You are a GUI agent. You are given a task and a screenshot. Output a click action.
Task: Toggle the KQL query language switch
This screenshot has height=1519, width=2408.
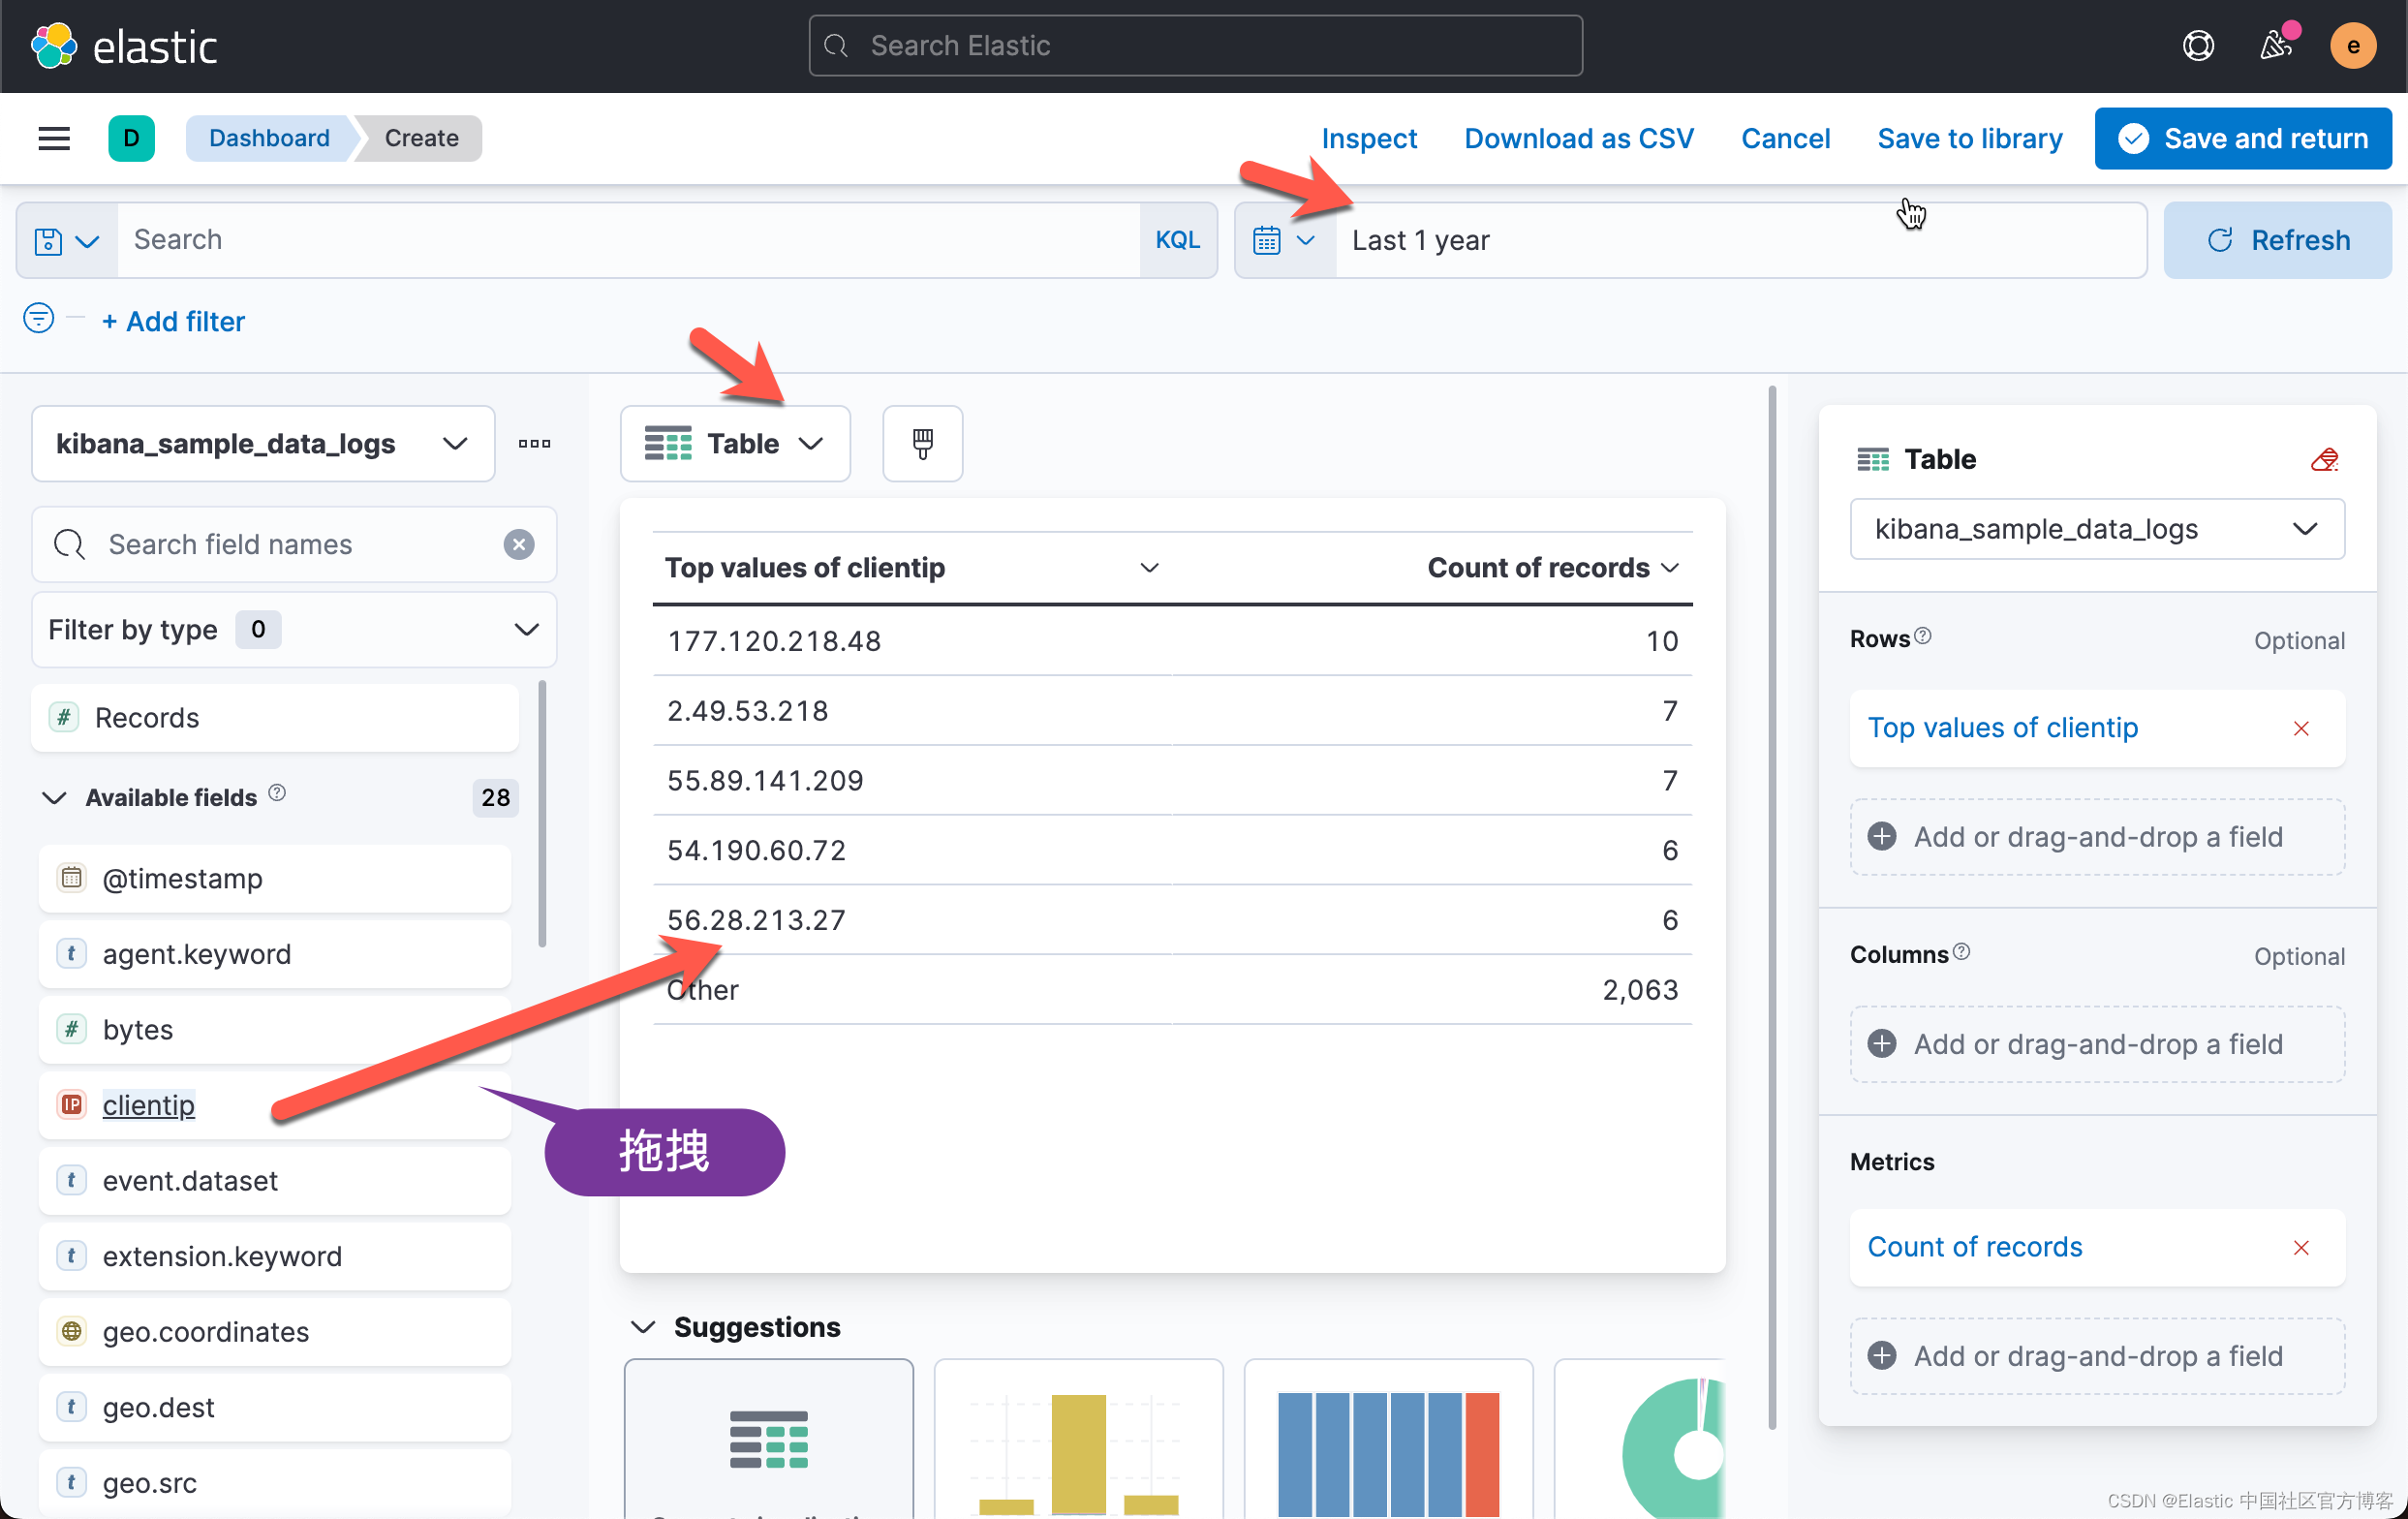(1177, 241)
